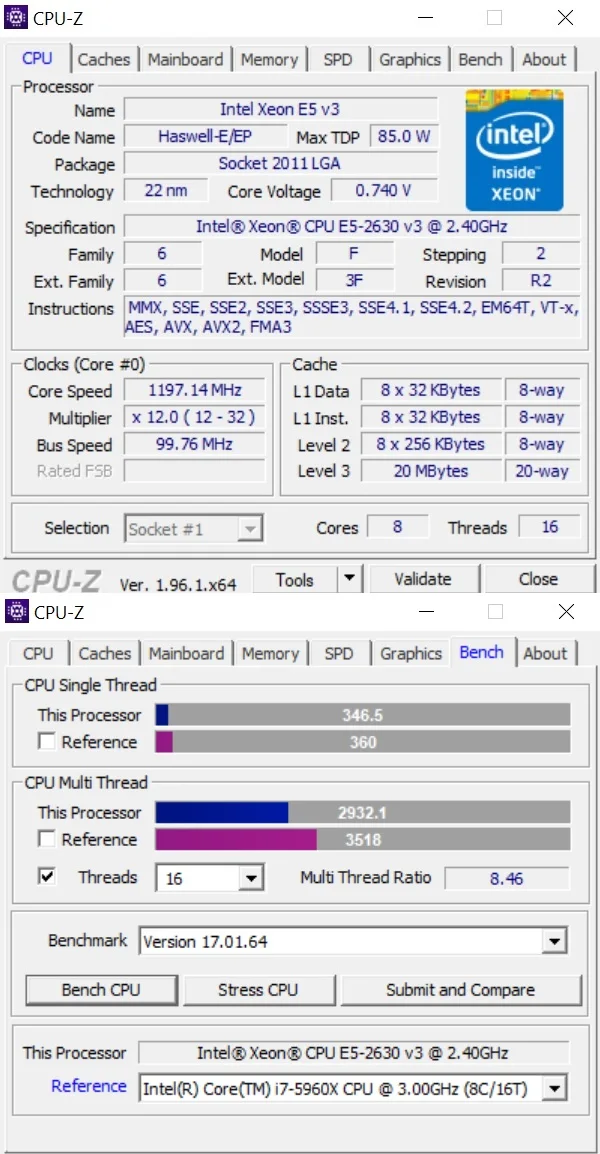Click Multi Thread This Processor bar 2932.1

[363, 813]
